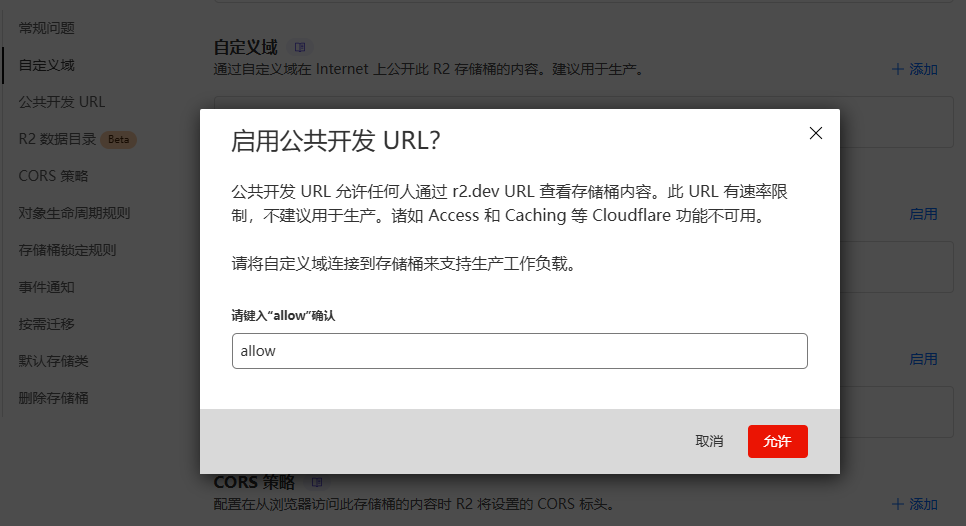
Task: Click the docs icon beside 自定义域 heading
Action: pos(300,47)
